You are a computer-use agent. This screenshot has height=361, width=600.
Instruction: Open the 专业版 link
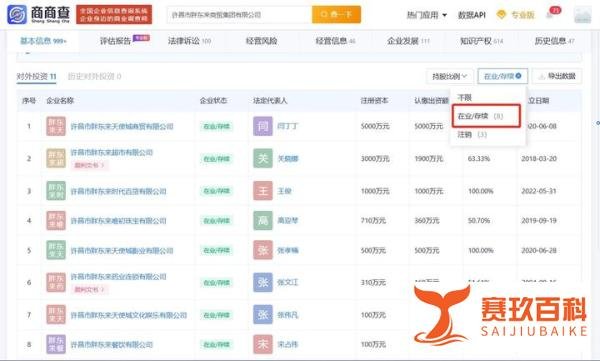click(x=522, y=15)
